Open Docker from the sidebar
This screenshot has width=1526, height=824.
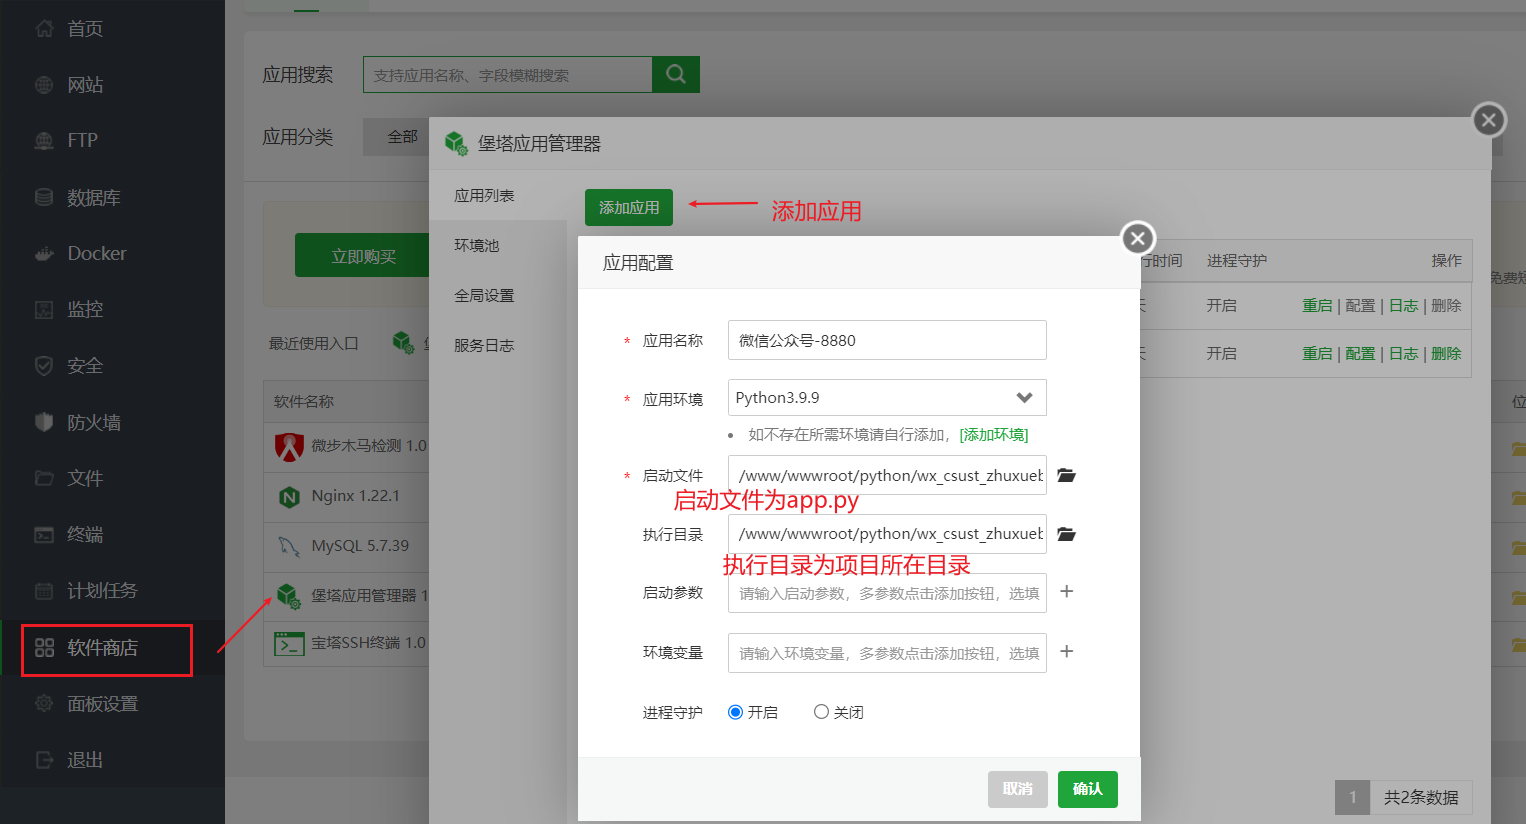coord(96,253)
